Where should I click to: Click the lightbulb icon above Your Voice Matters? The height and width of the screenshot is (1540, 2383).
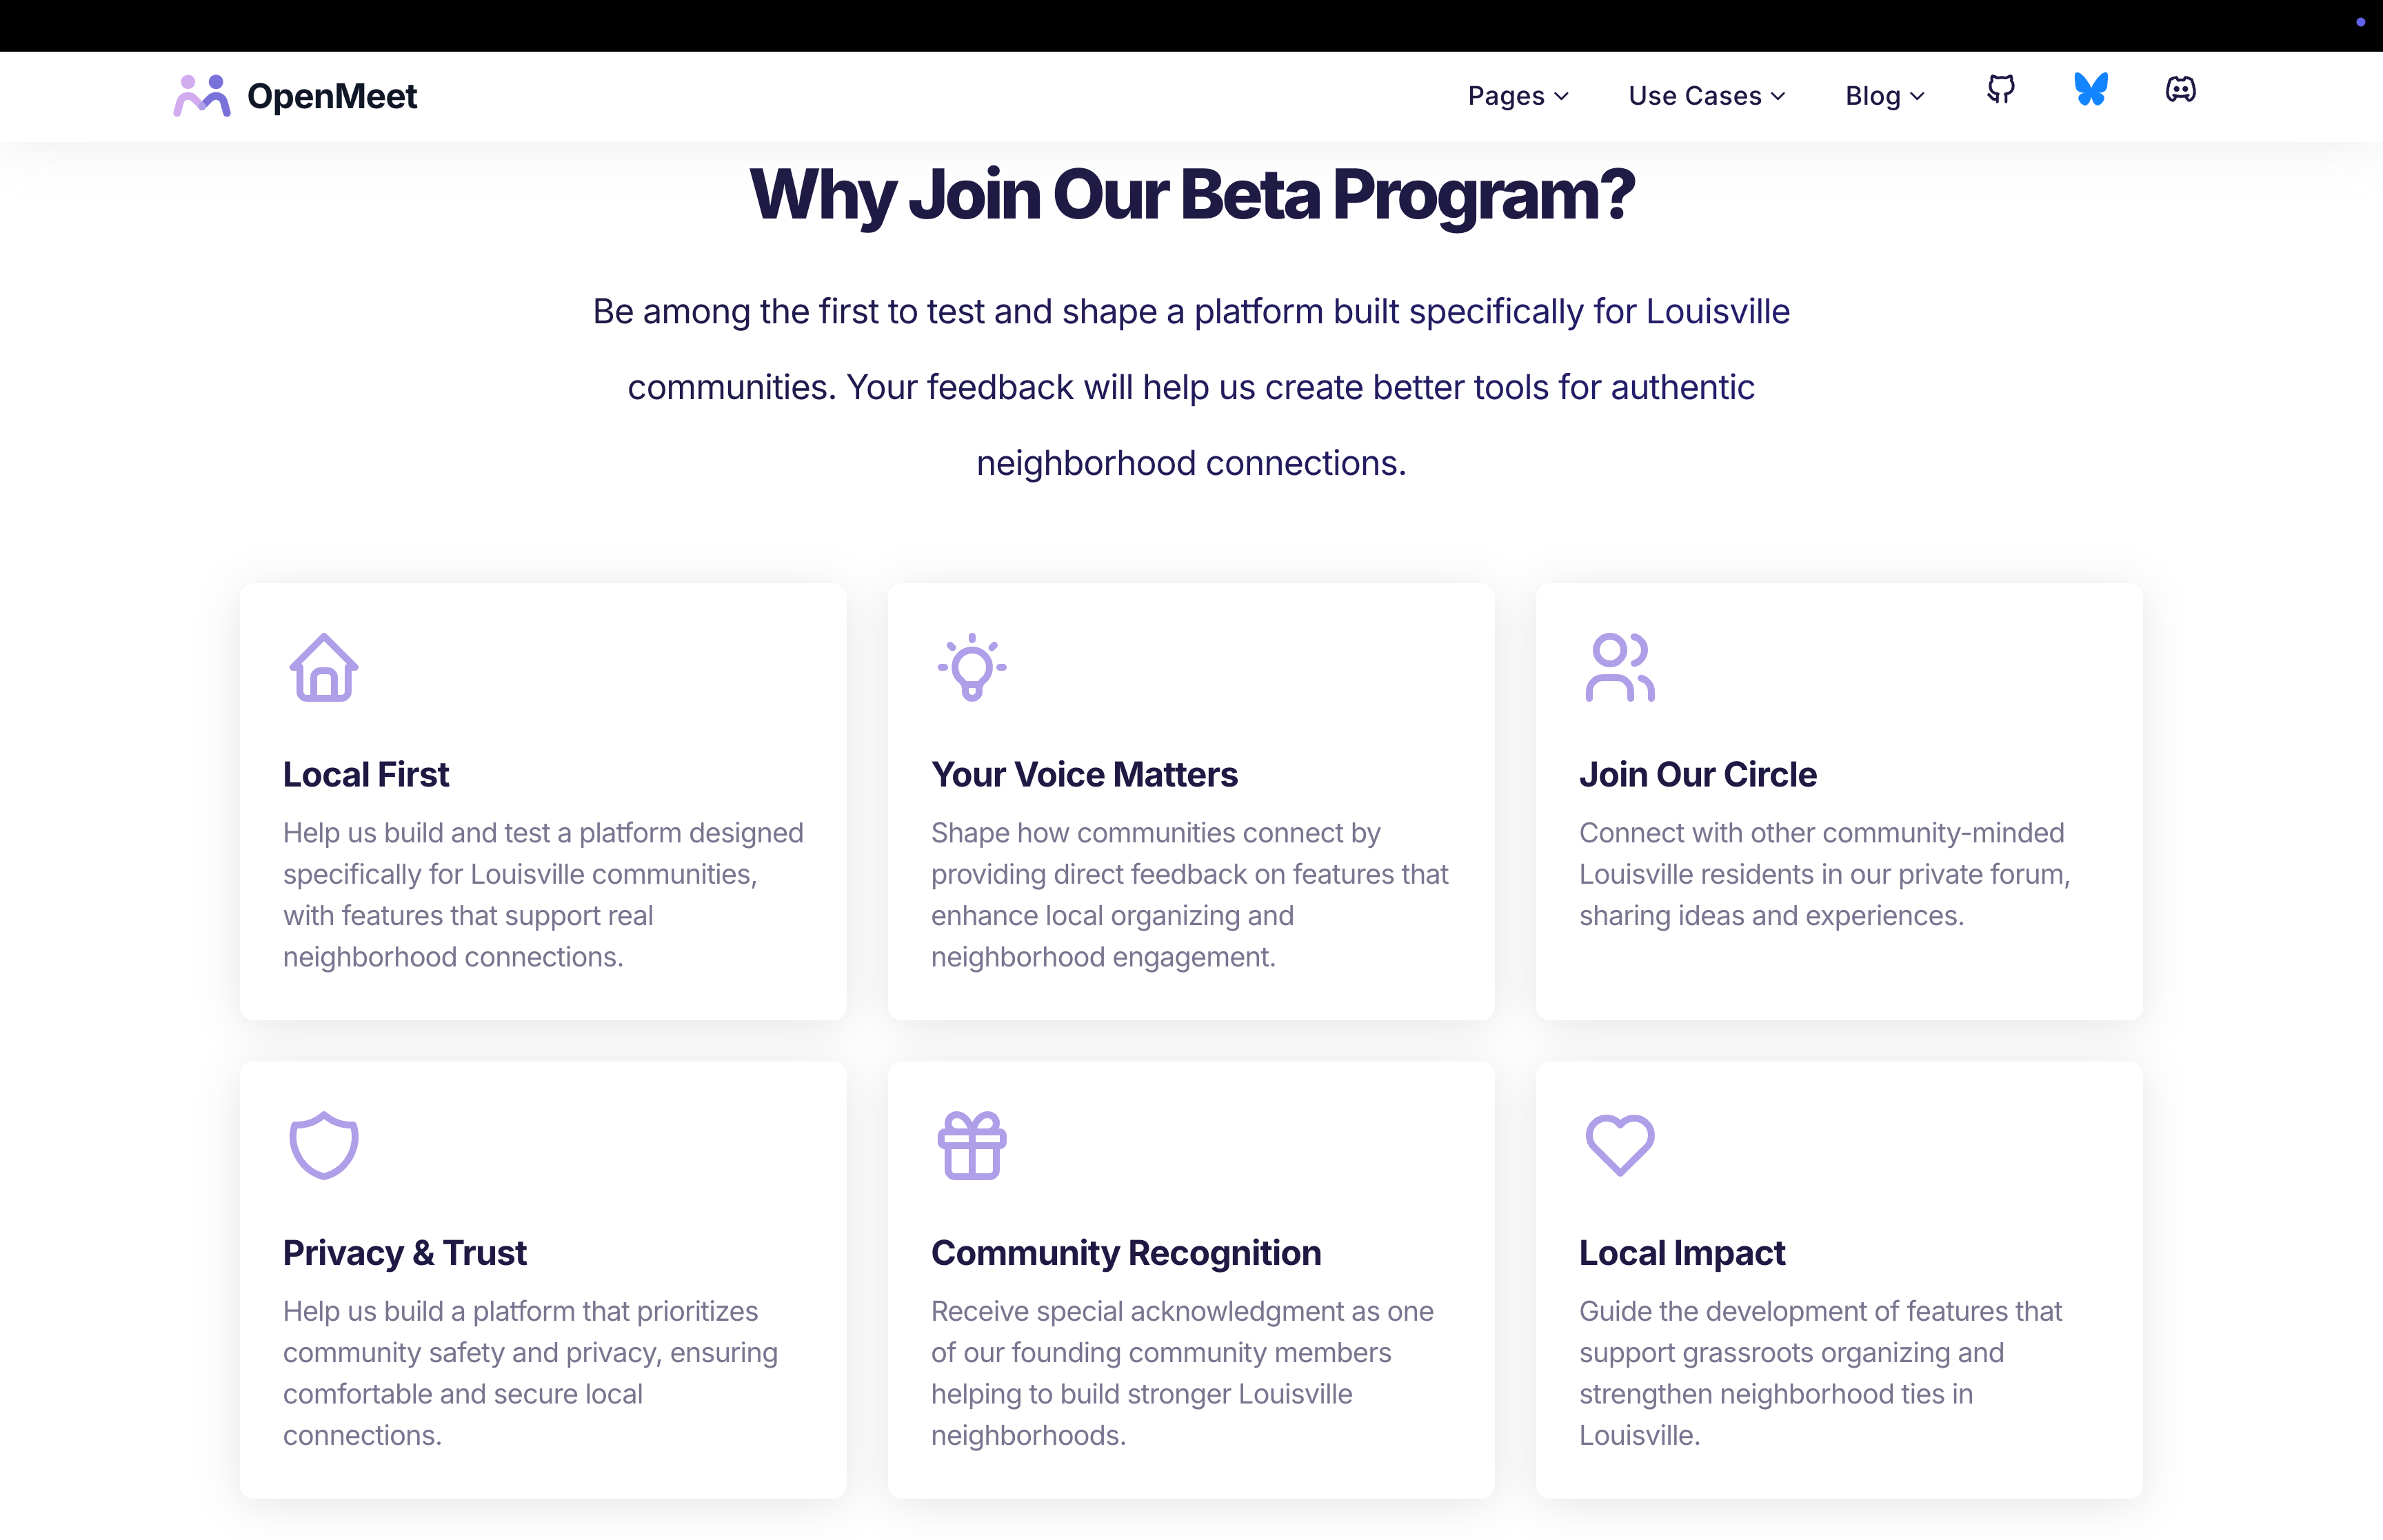tap(972, 668)
